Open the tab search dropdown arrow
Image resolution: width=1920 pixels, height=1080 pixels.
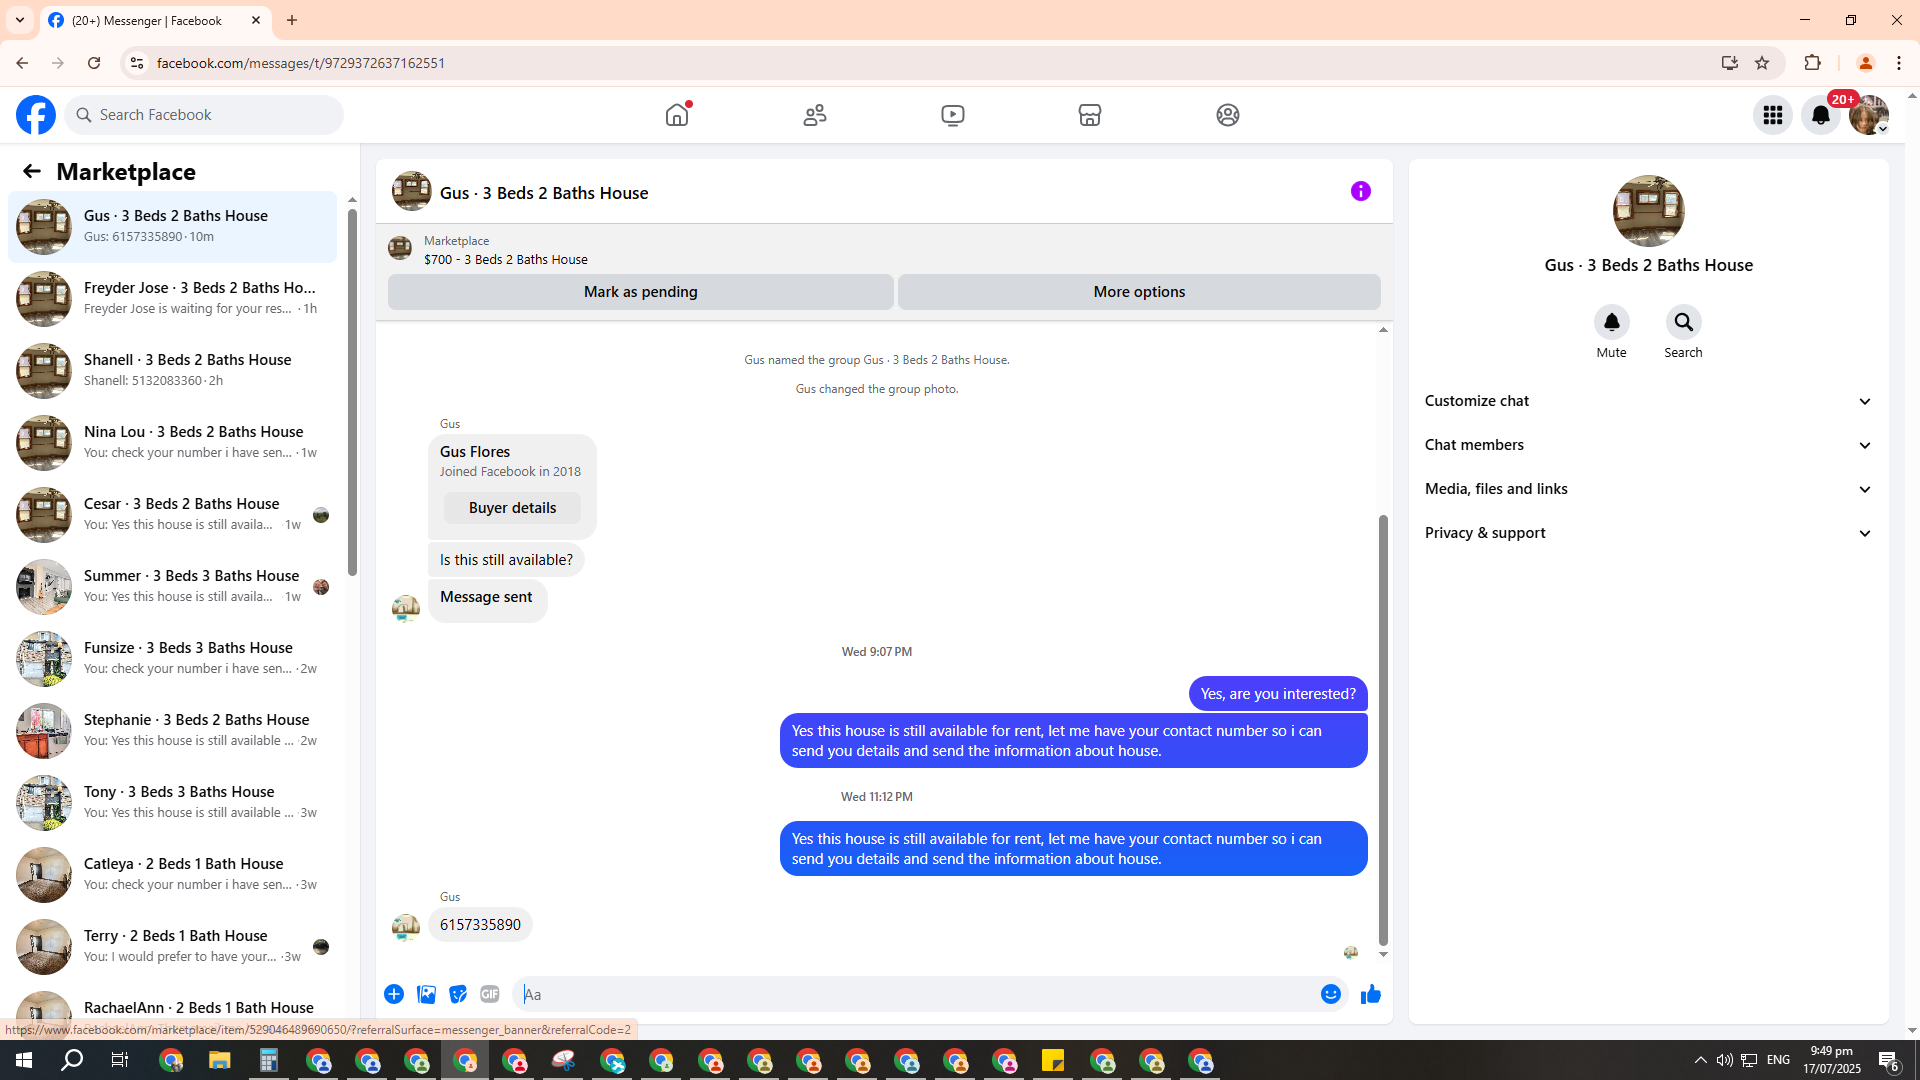[x=20, y=20]
